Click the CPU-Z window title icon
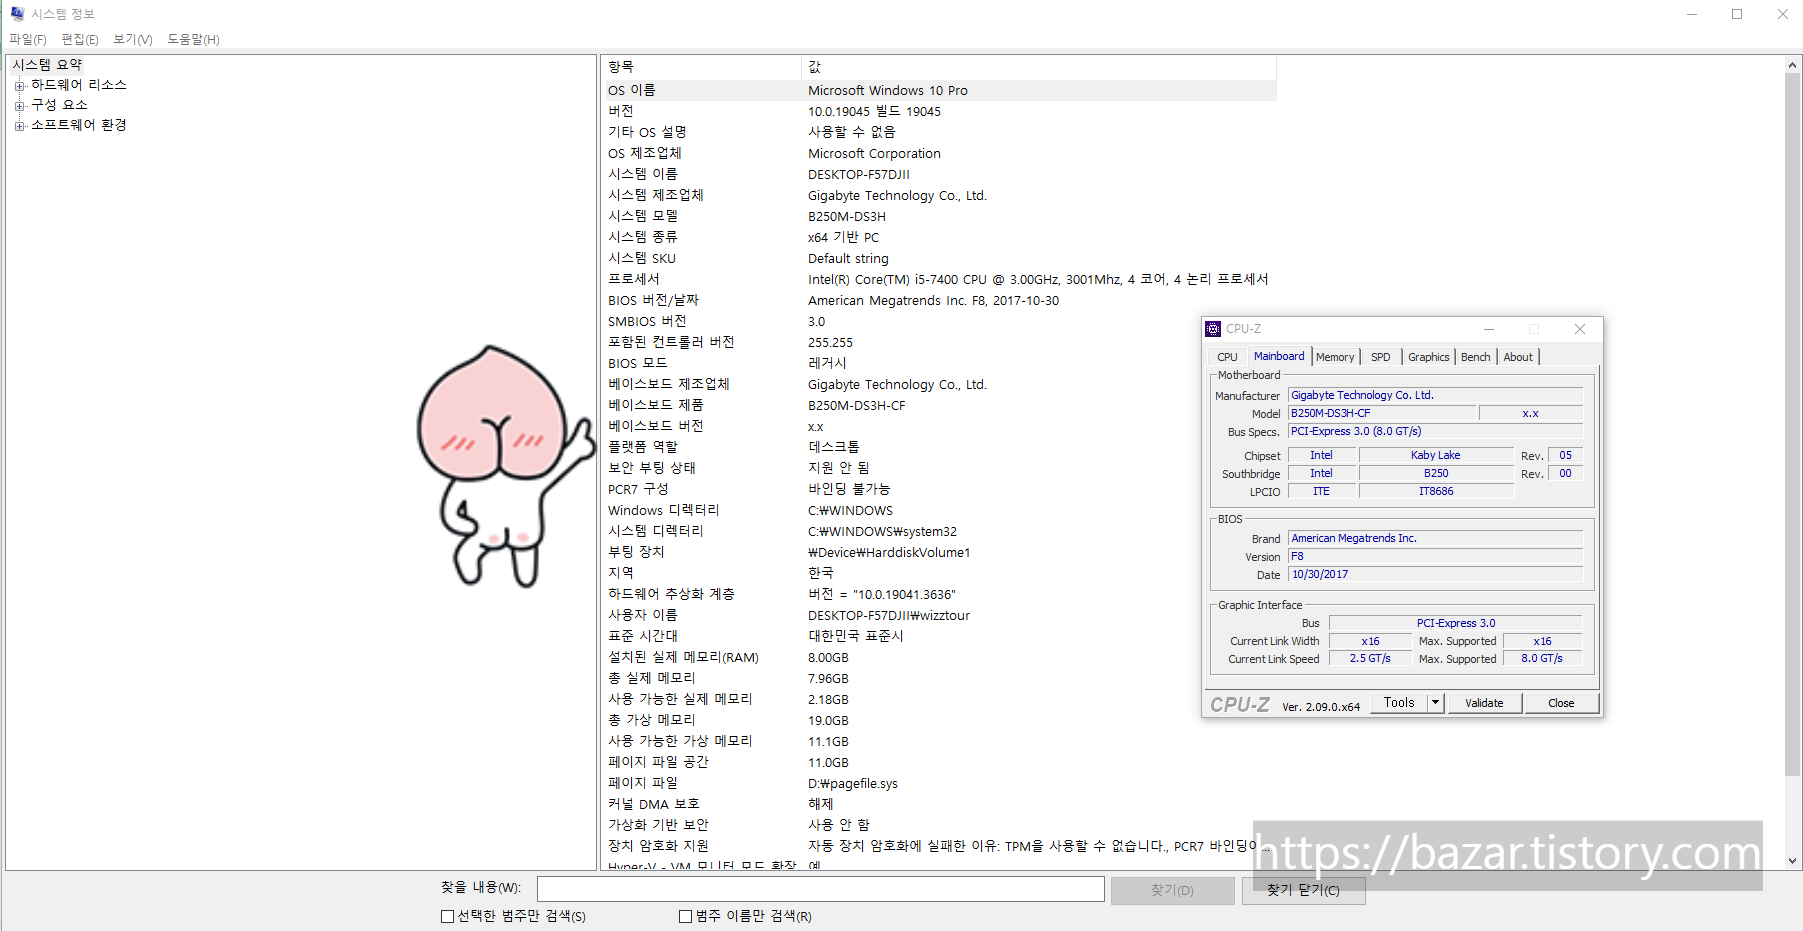 1213,329
